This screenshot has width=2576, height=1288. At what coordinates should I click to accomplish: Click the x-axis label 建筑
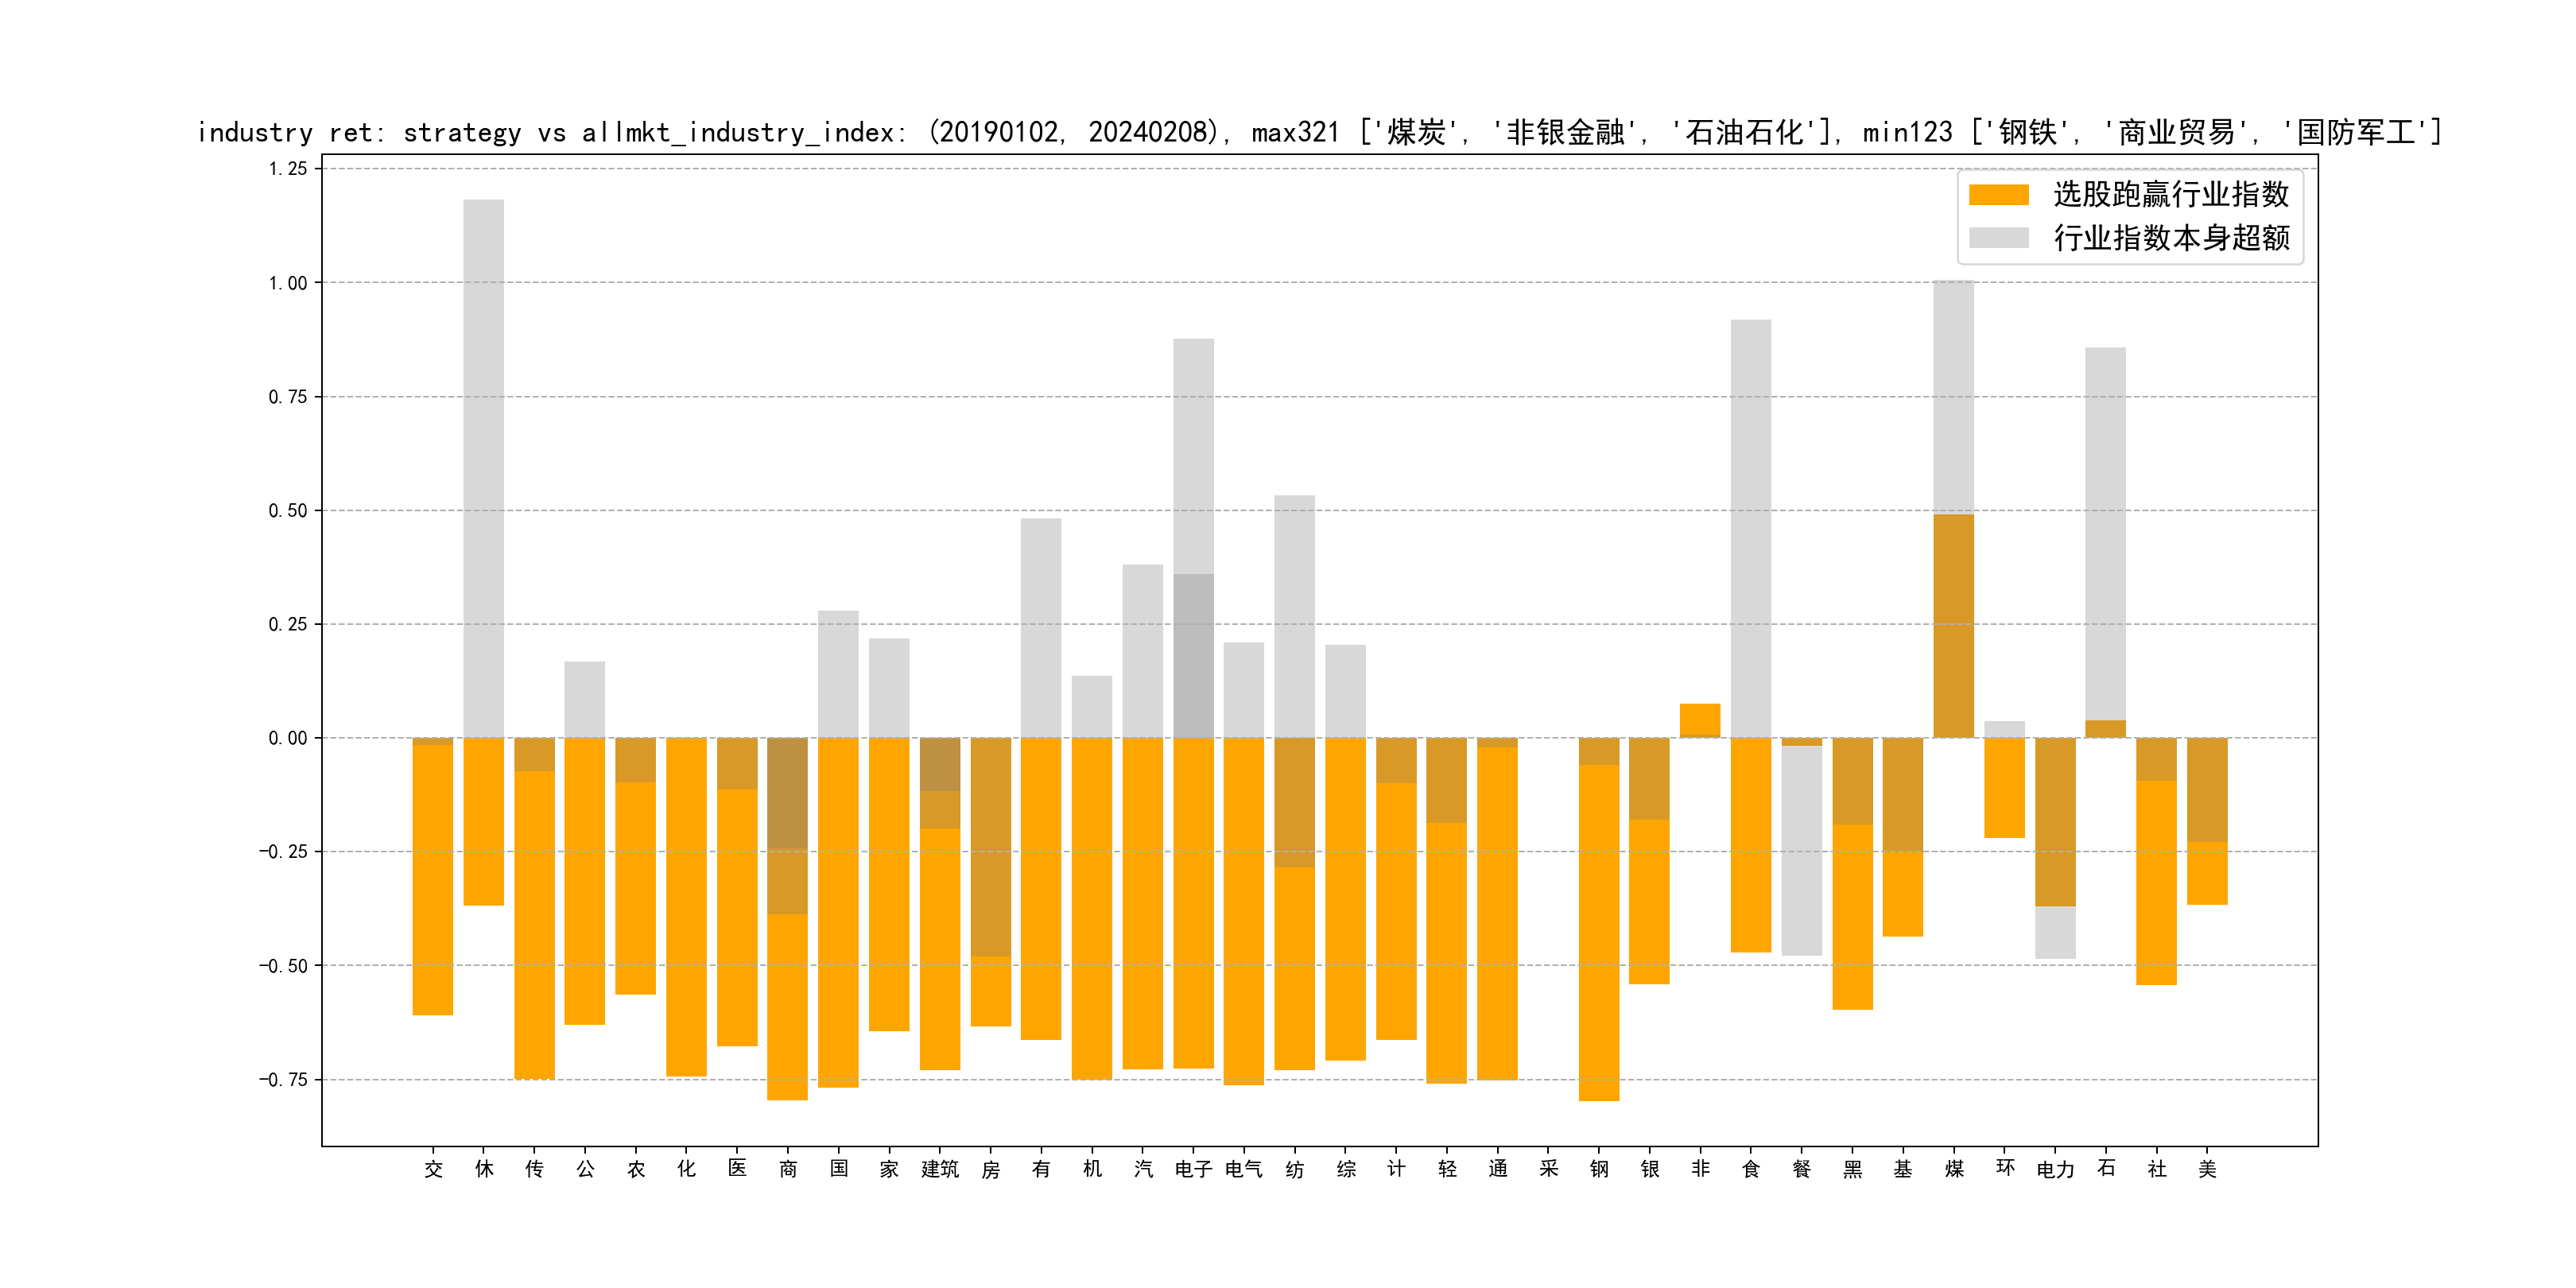[x=940, y=1169]
